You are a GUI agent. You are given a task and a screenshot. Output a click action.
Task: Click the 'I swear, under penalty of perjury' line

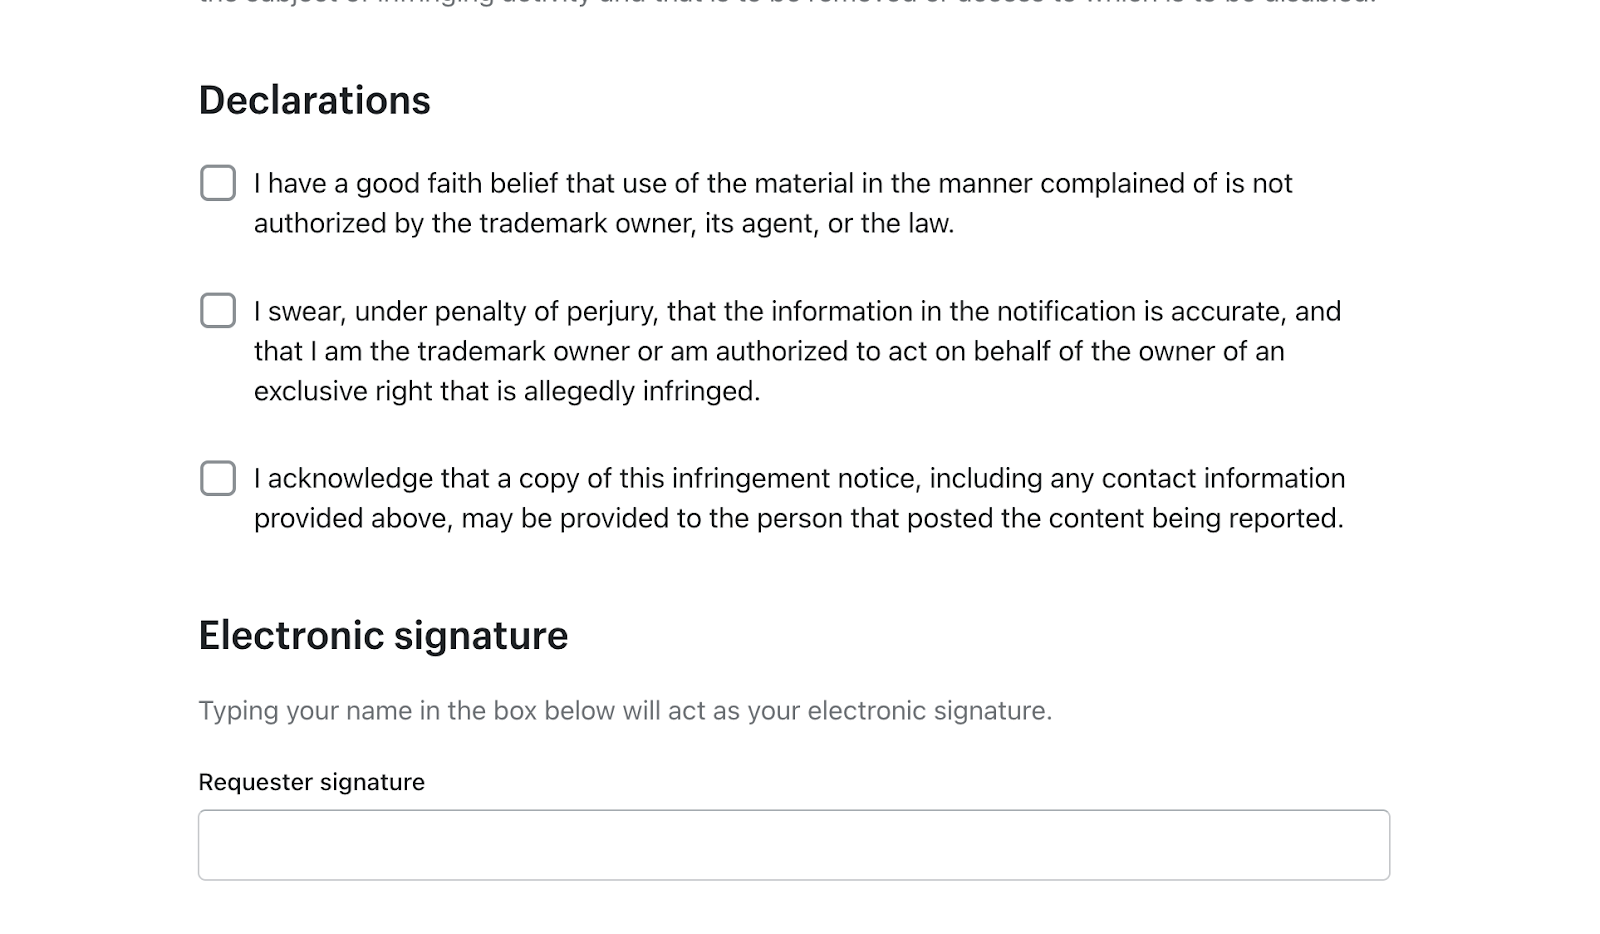(x=796, y=312)
